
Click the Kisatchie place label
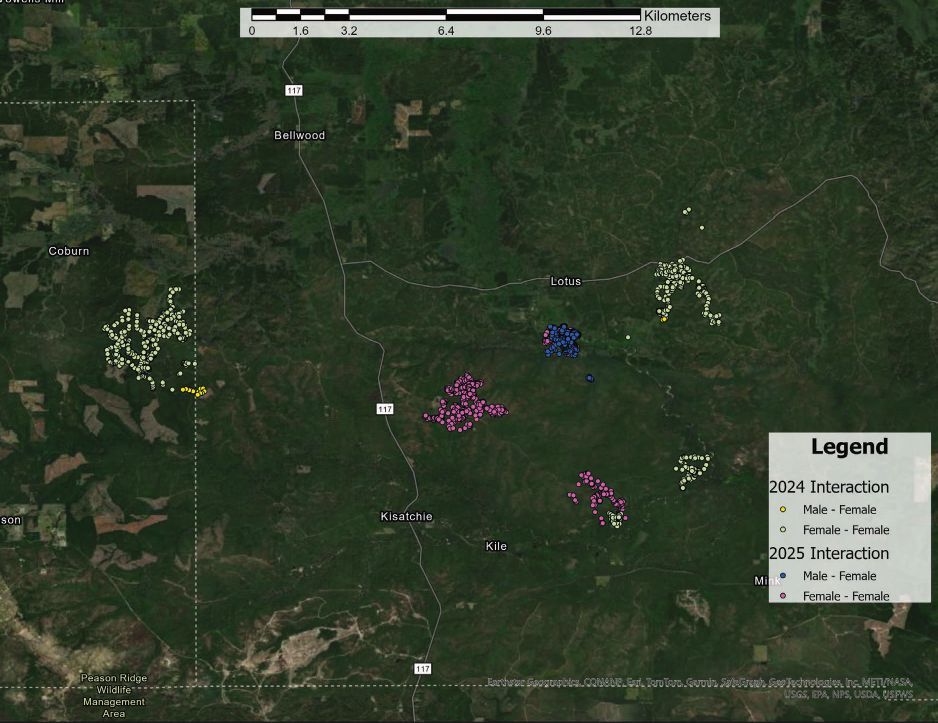(x=406, y=516)
